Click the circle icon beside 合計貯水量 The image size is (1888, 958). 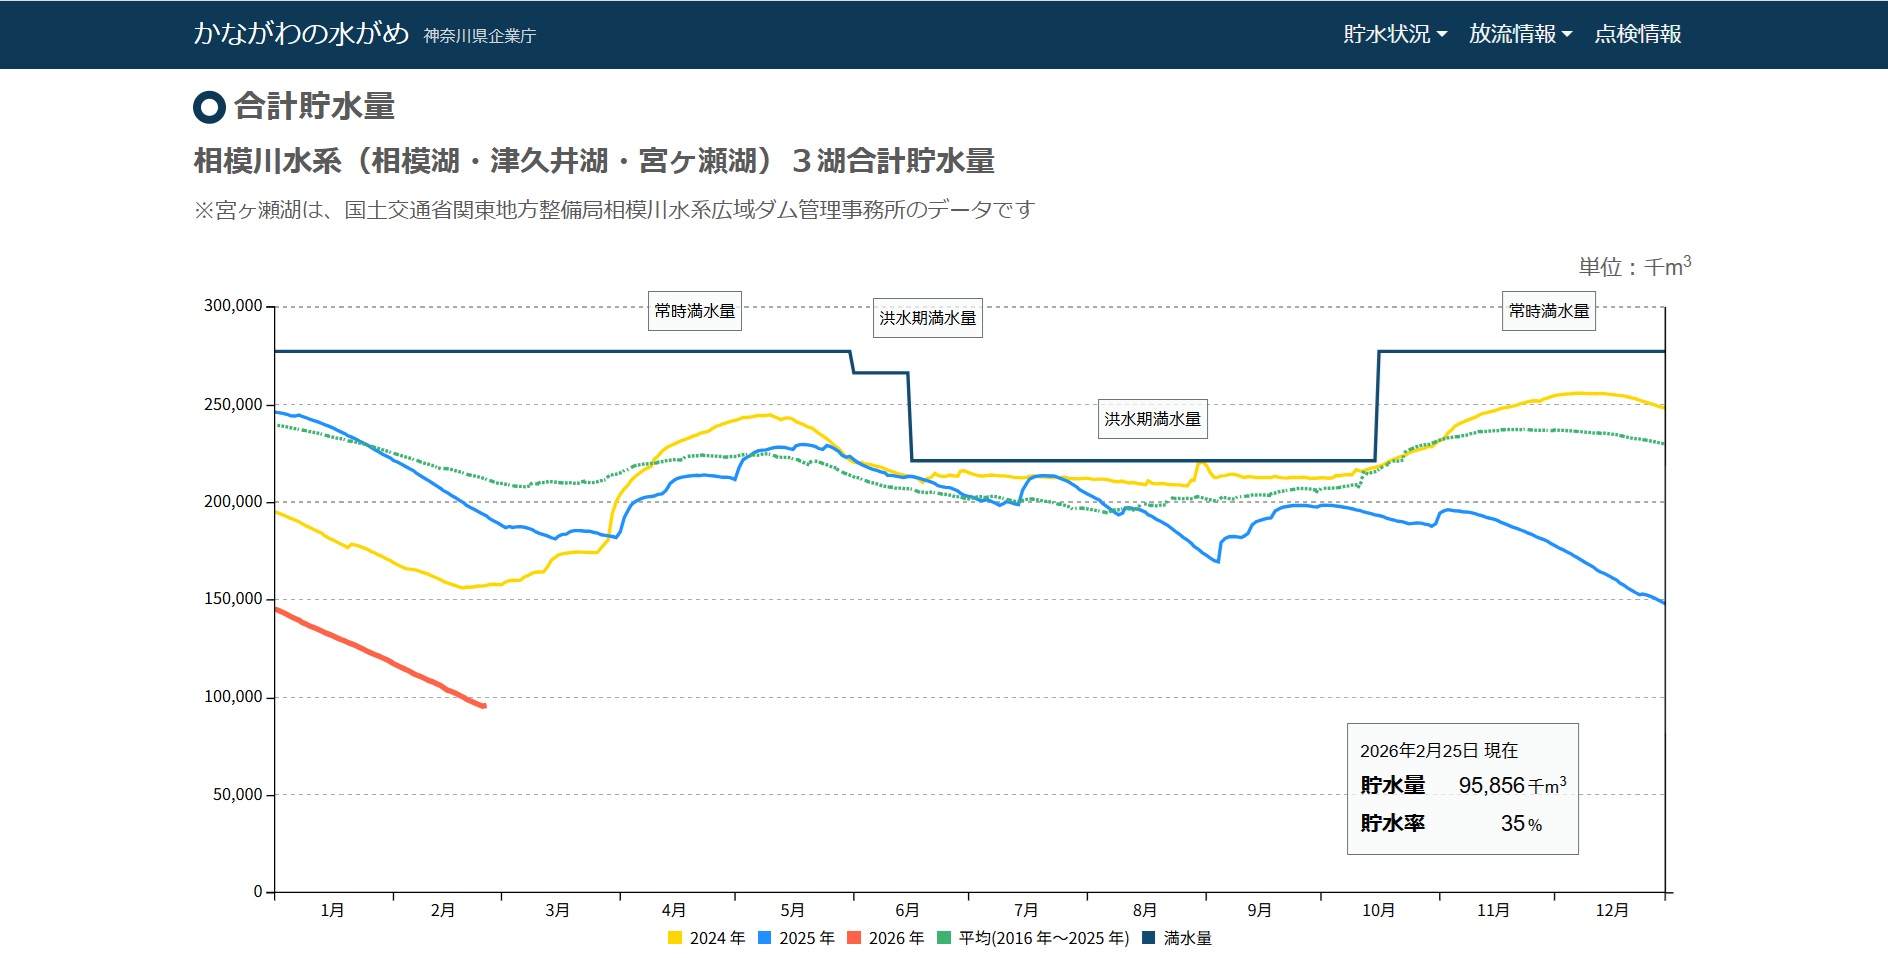pos(208,107)
